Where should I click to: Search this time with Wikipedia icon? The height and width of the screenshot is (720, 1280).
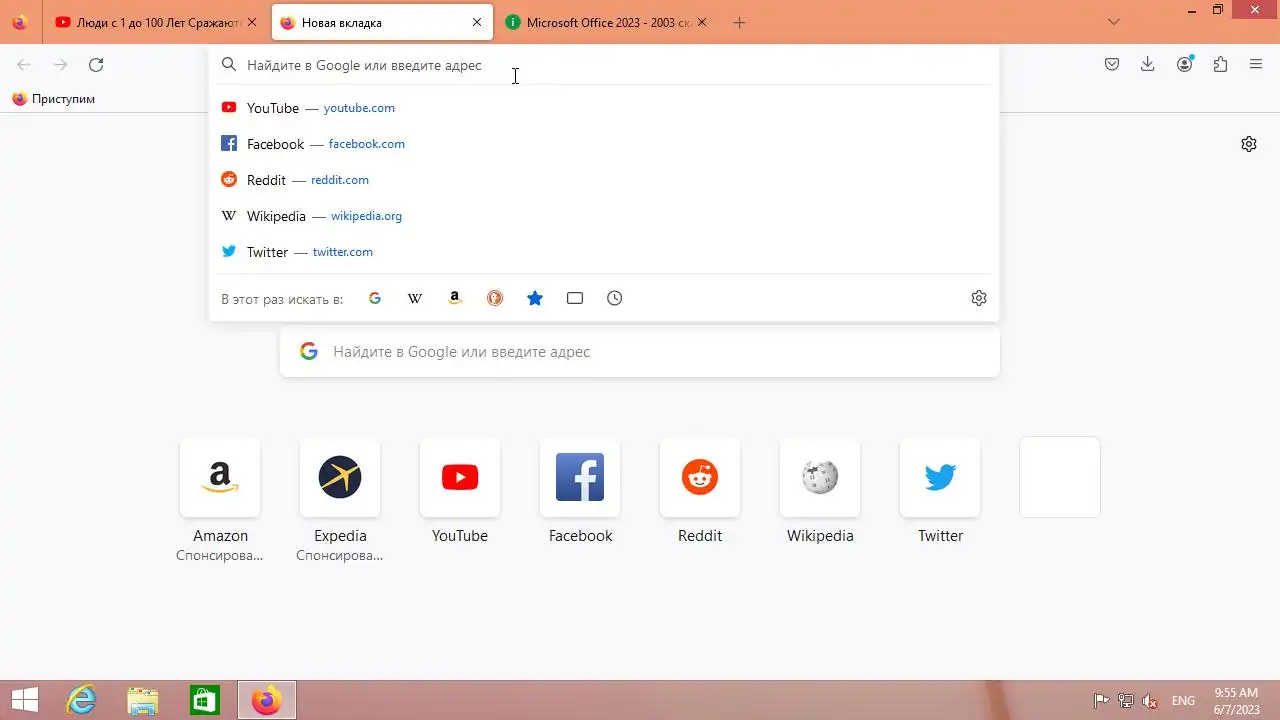coord(415,298)
